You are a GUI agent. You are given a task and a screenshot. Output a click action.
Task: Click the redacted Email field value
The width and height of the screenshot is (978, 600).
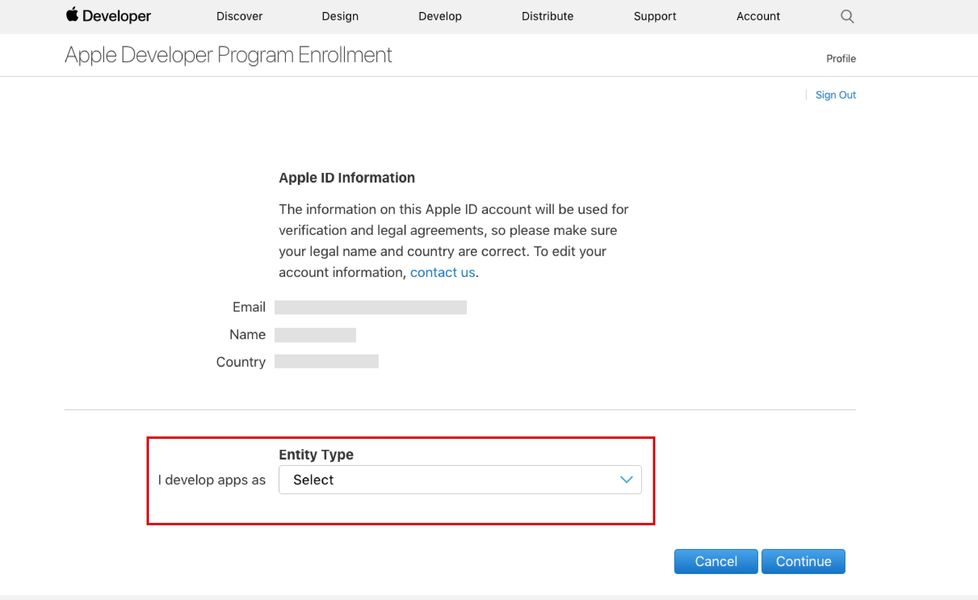370,307
